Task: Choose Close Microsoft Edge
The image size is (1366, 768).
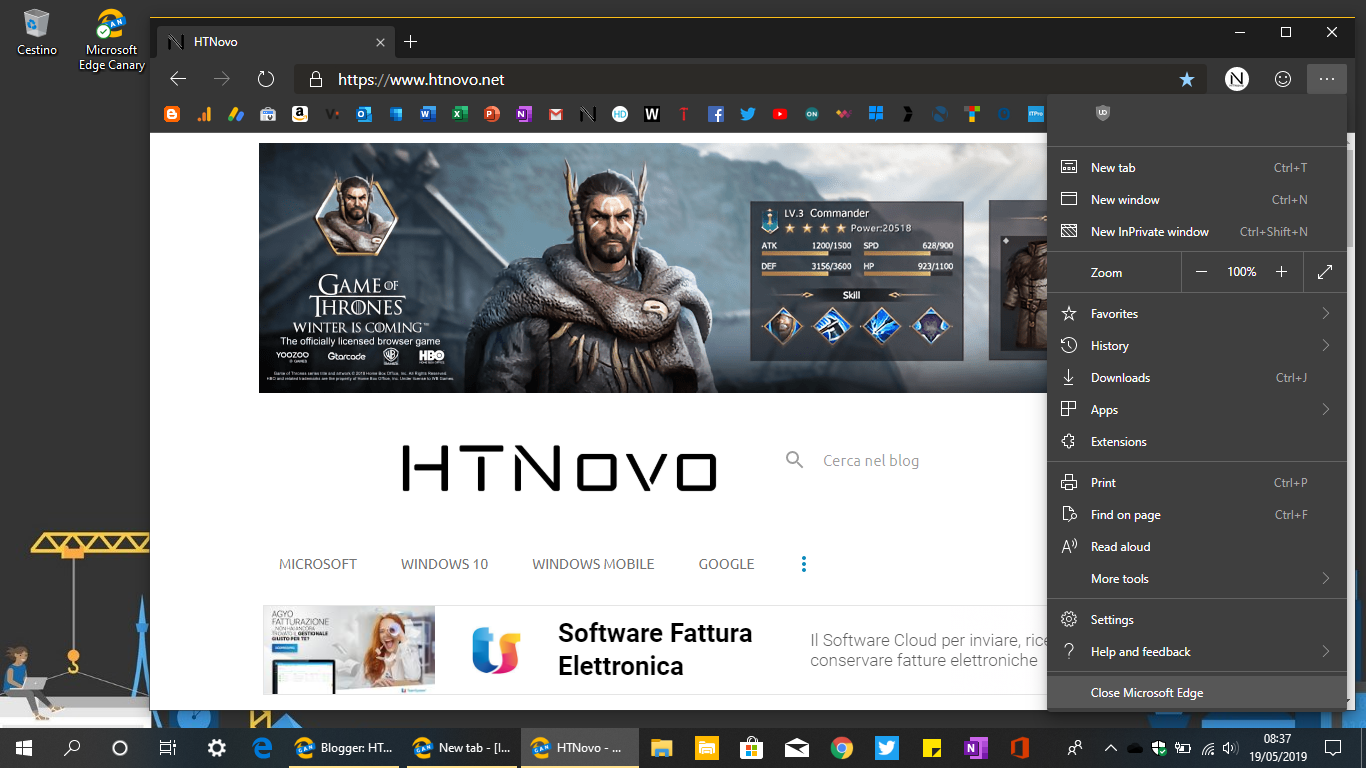Action: (1196, 693)
